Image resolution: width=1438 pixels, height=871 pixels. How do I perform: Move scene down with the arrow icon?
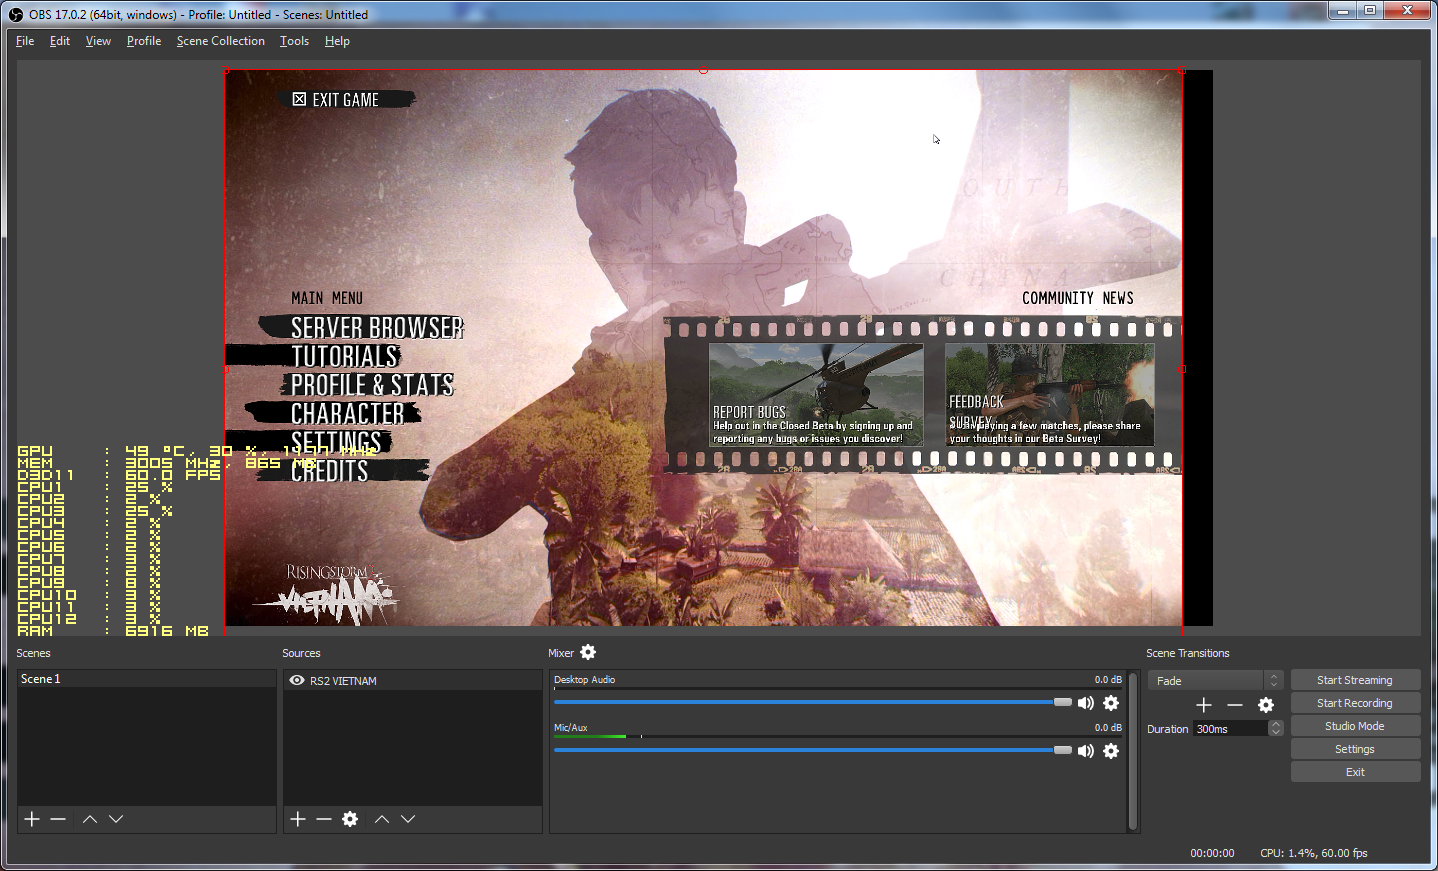point(116,819)
